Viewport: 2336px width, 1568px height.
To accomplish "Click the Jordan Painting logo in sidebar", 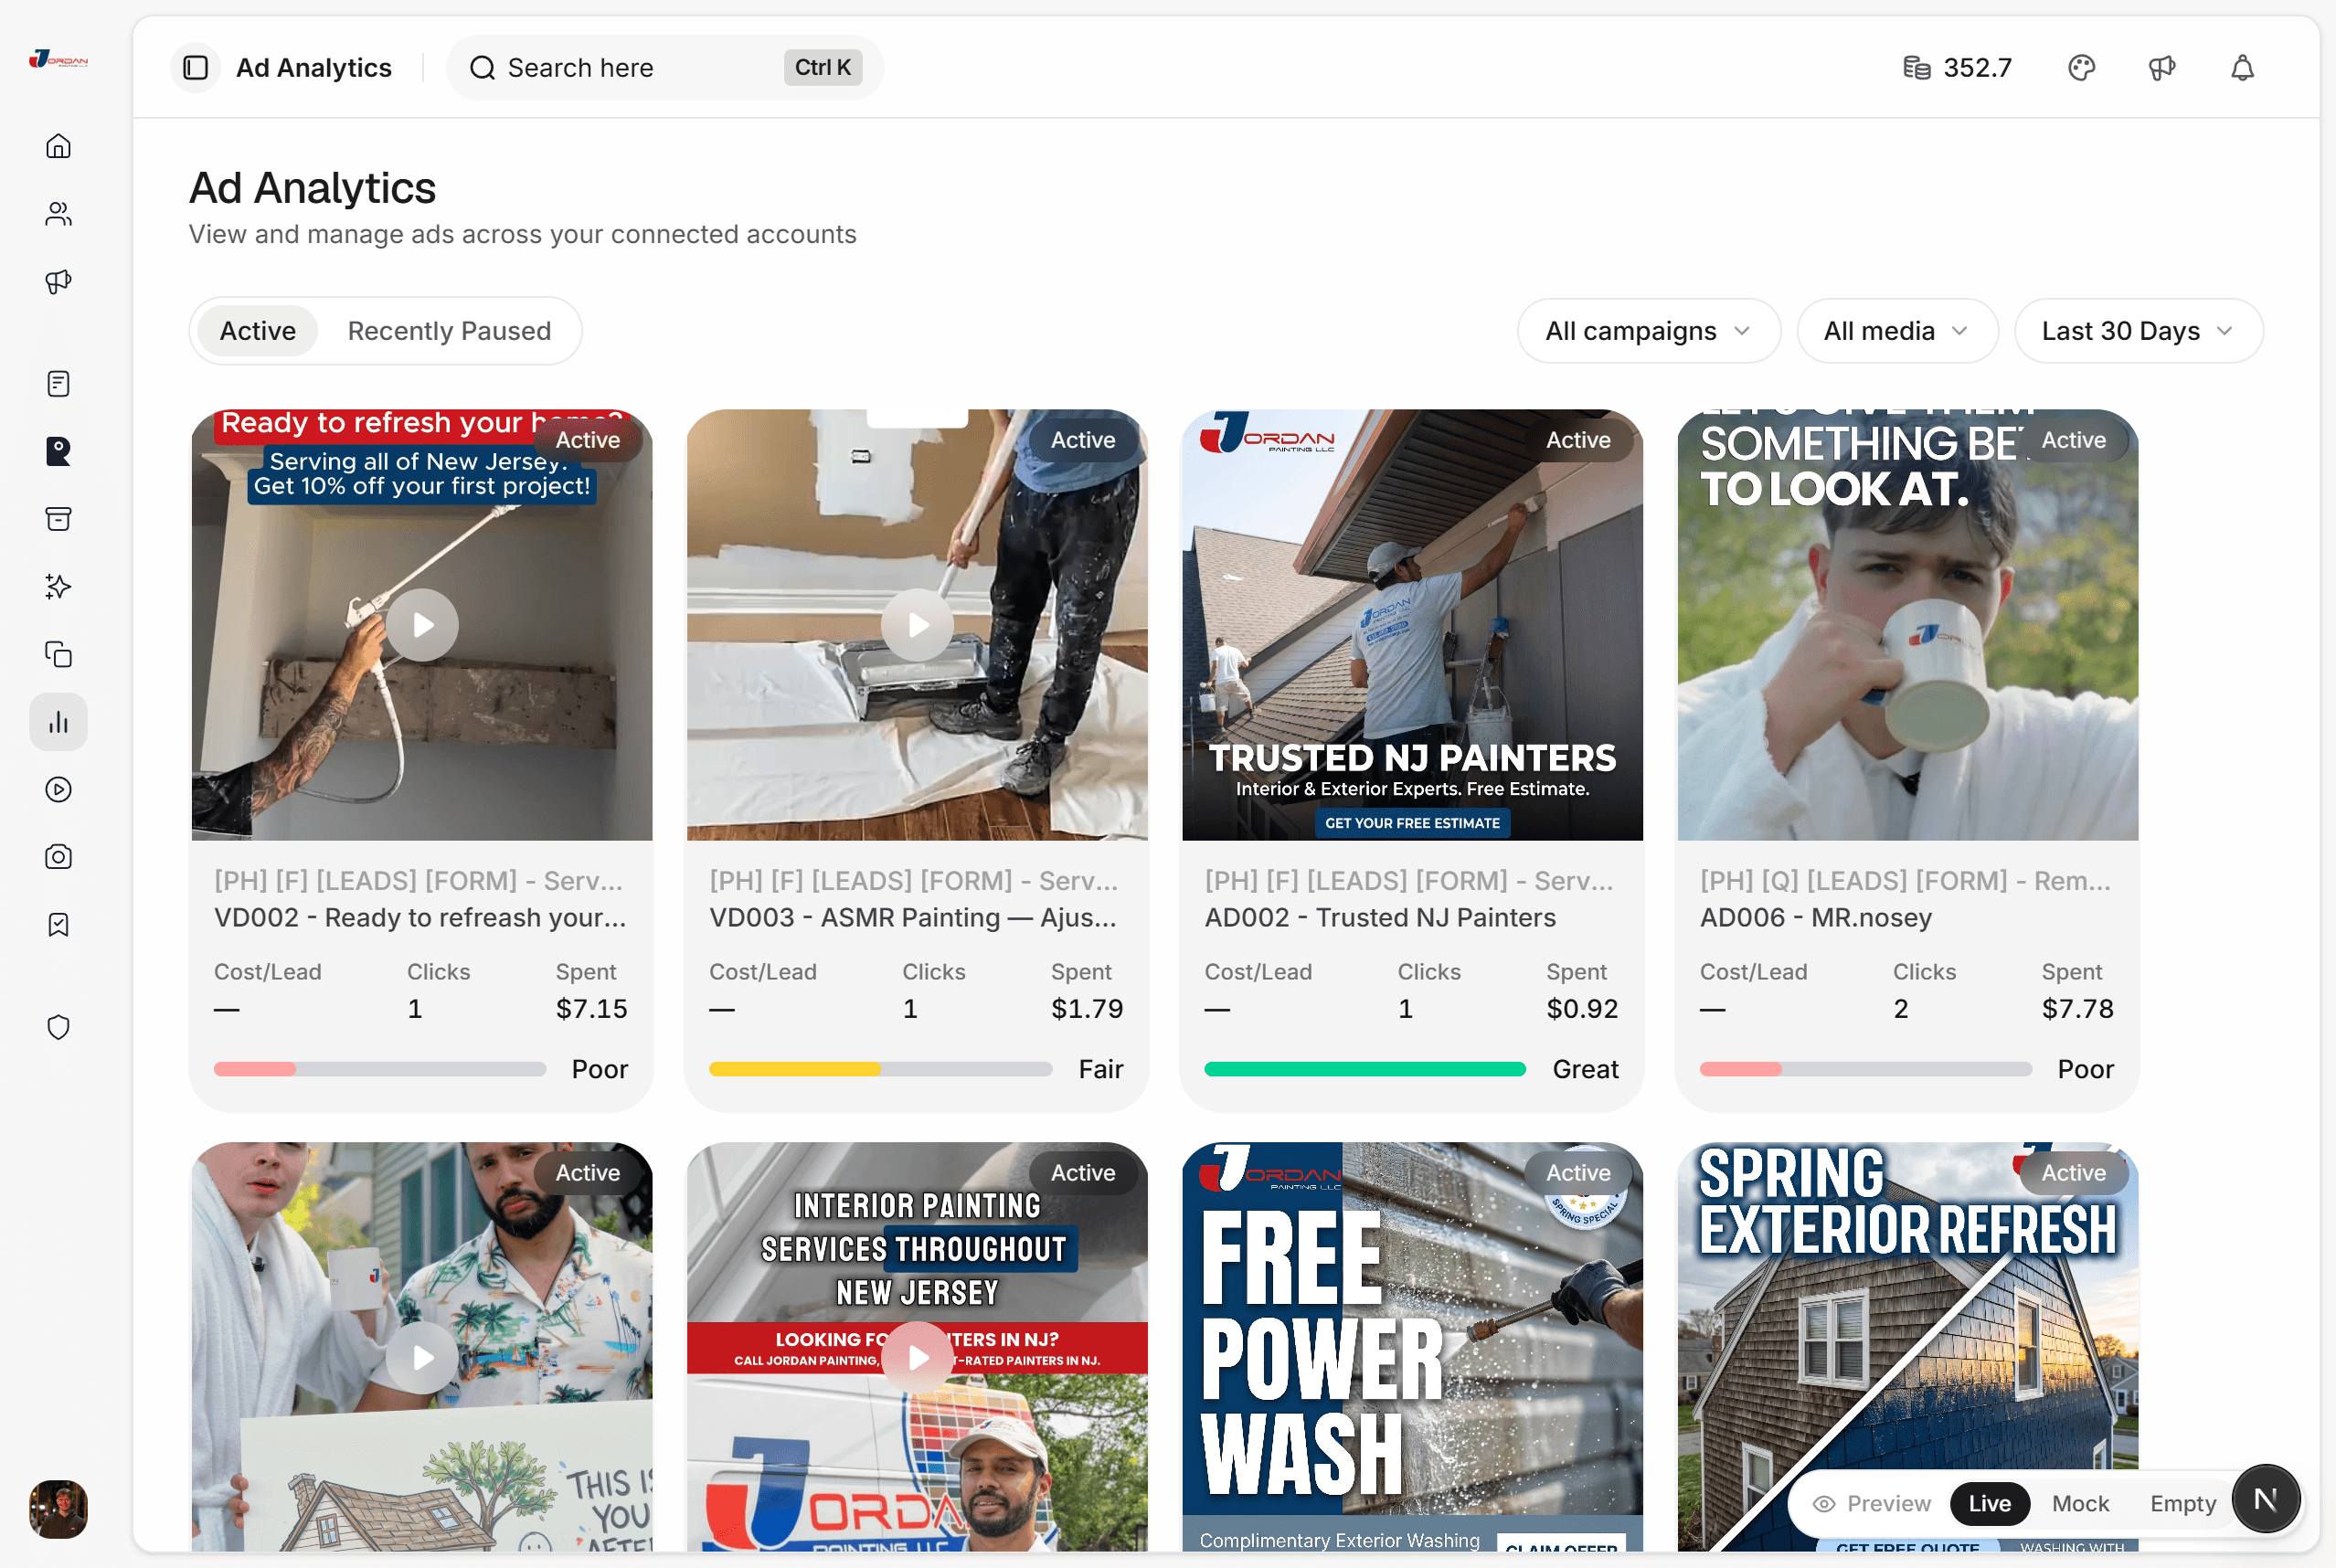I will pos(58,60).
